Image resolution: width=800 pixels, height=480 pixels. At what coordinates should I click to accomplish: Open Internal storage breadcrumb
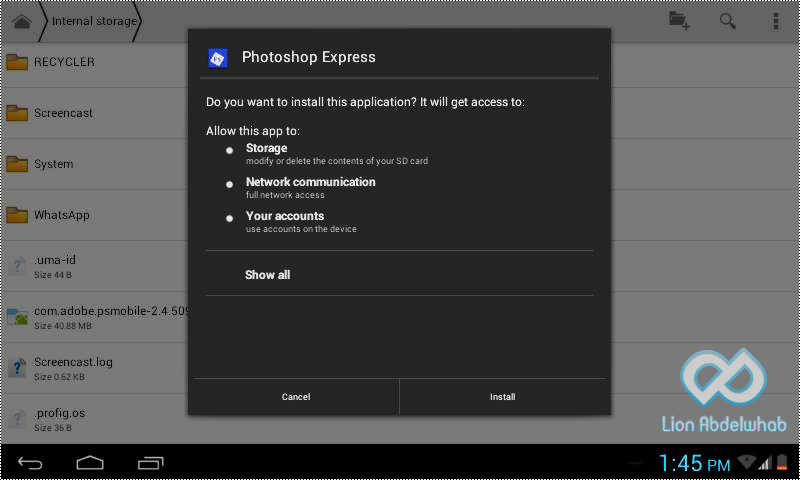pos(94,21)
